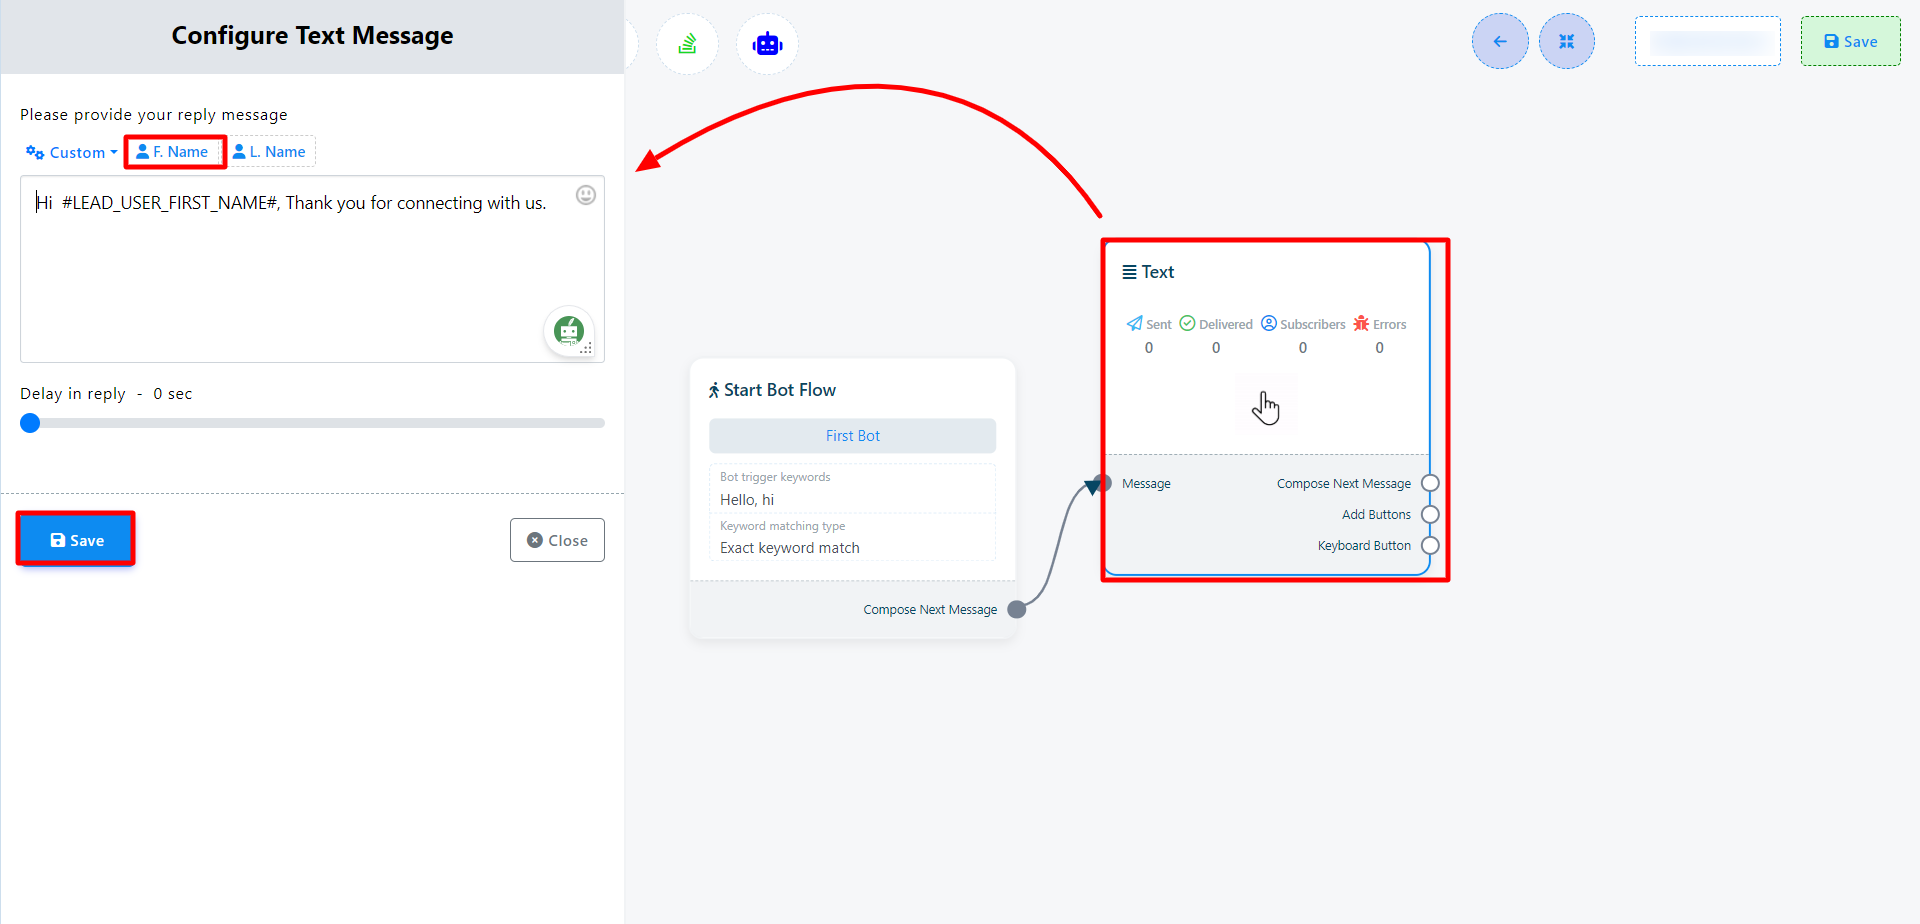The width and height of the screenshot is (1920, 924).
Task: Click the Keyboard Button output connector
Action: (1430, 545)
